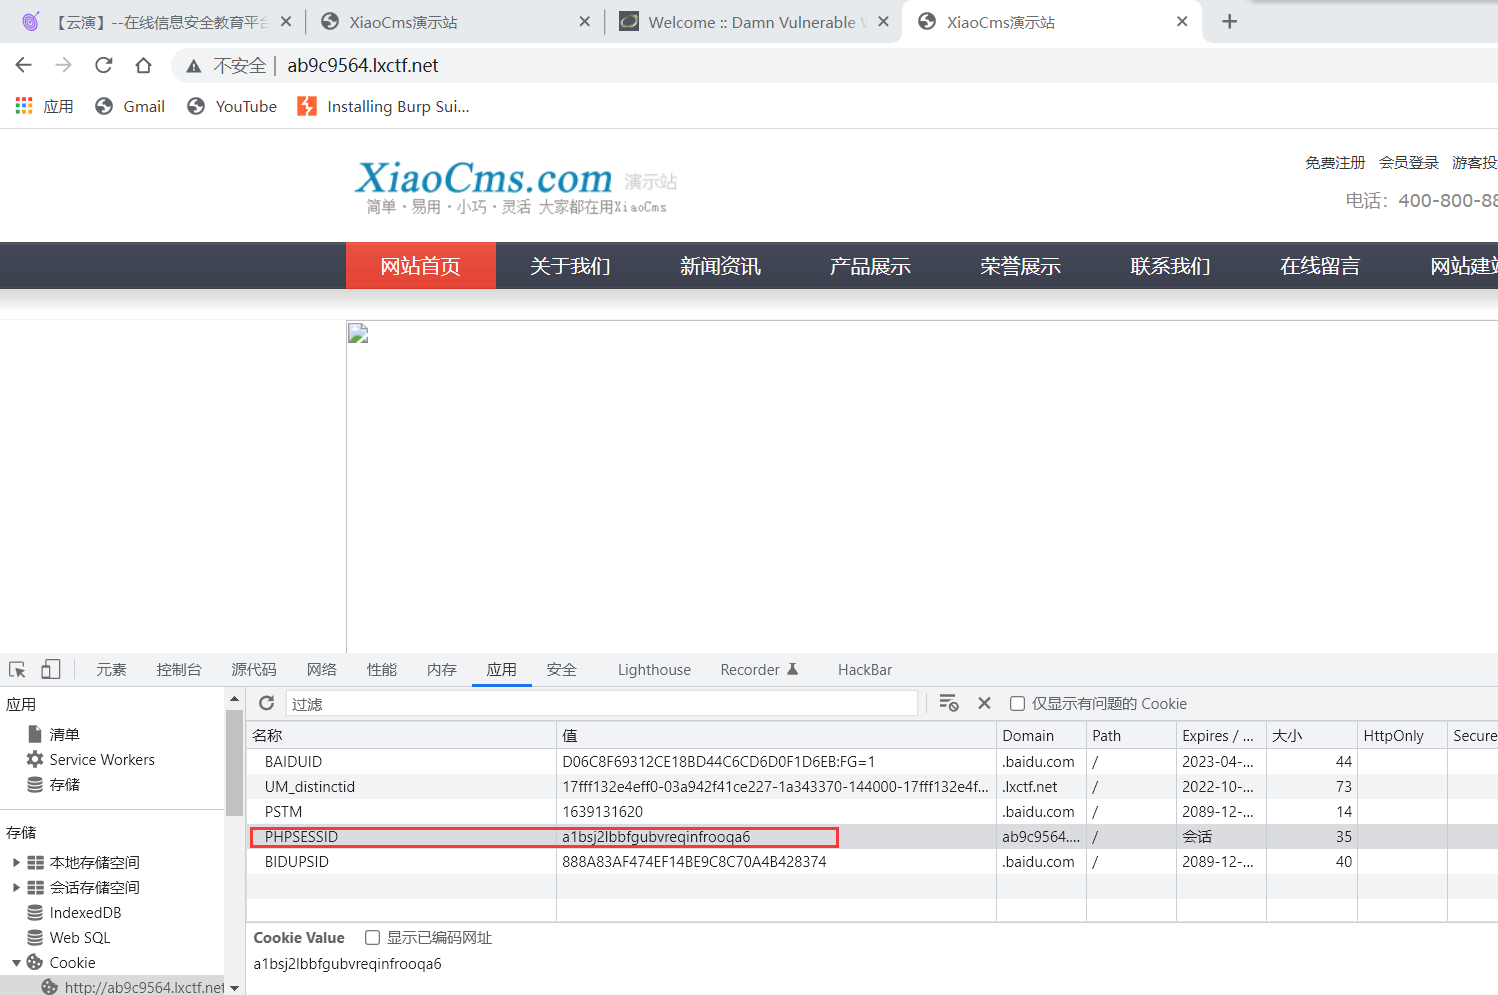Click the 过滤 cookie filter field
Screen dimensions: 1498x995
602,704
